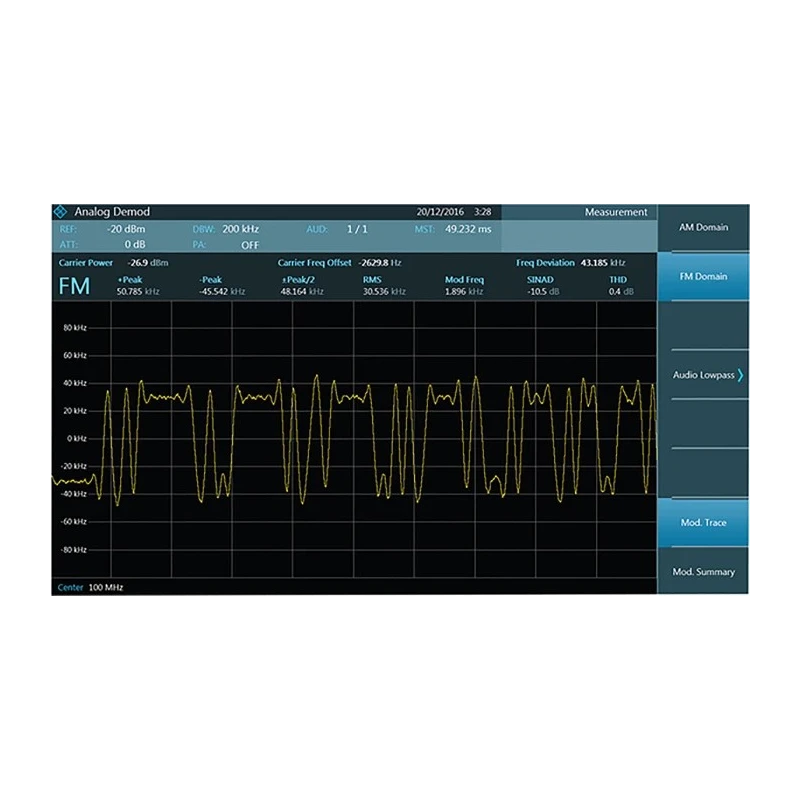Click the Analog Demod title
The width and height of the screenshot is (800, 800).
[112, 212]
